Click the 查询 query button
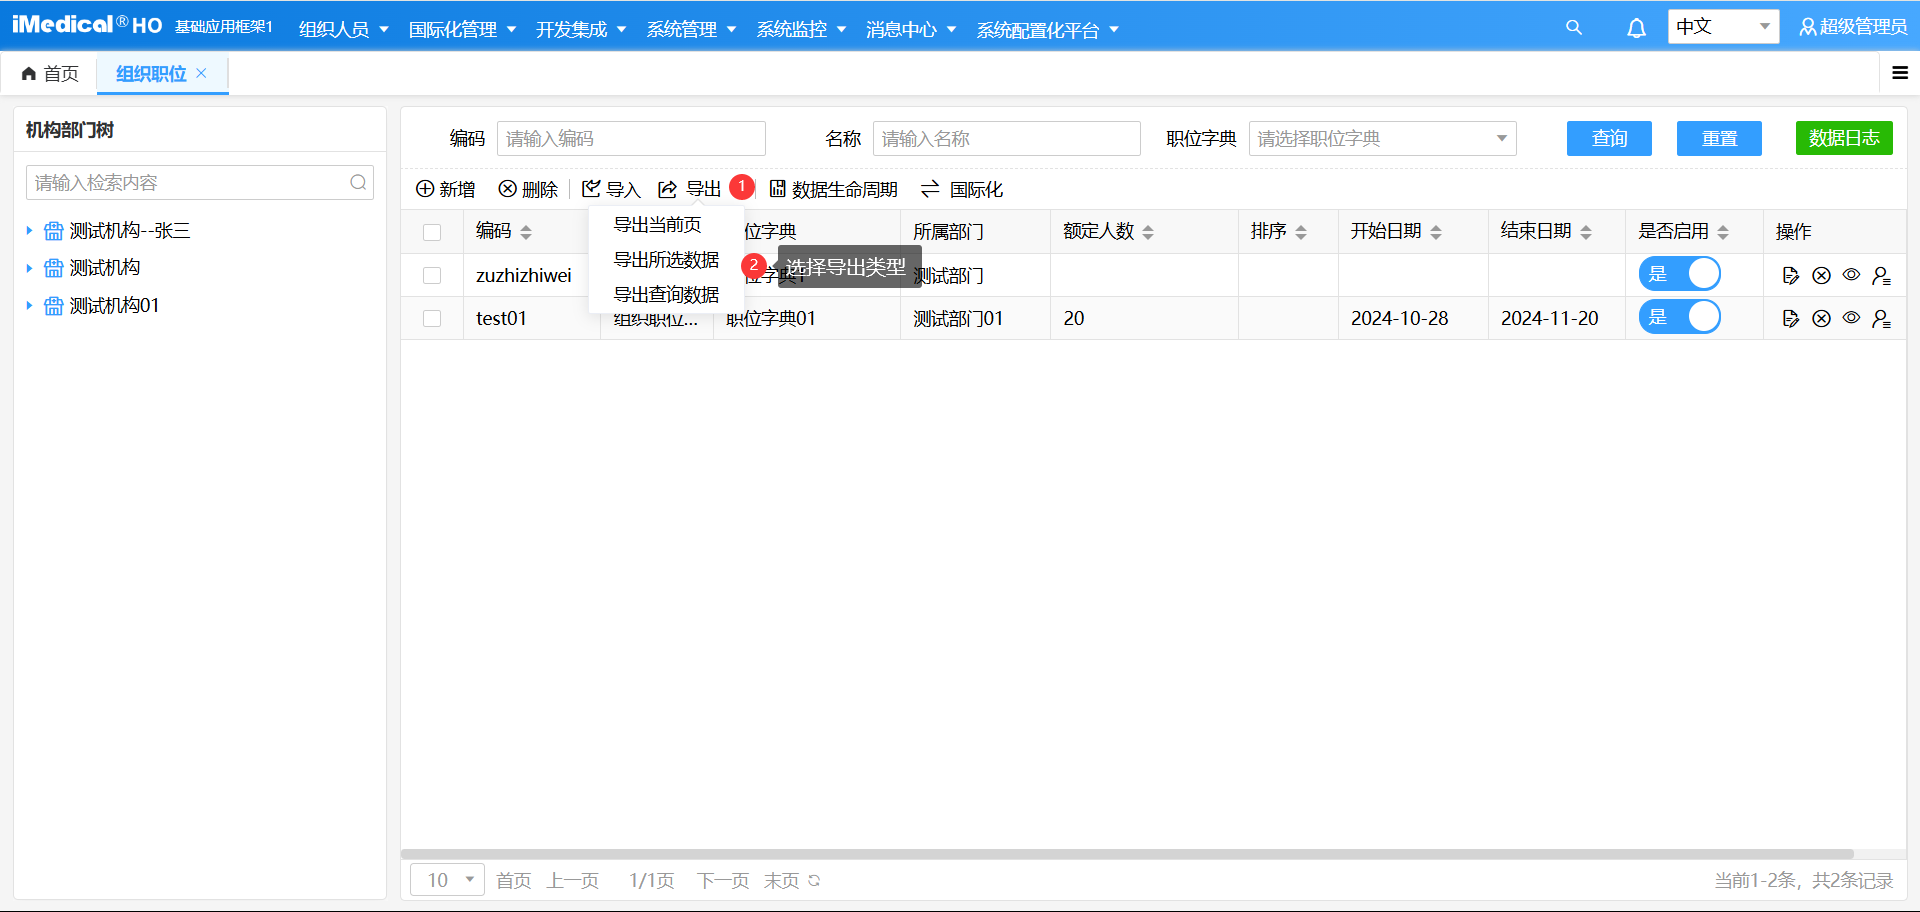 pos(1609,138)
